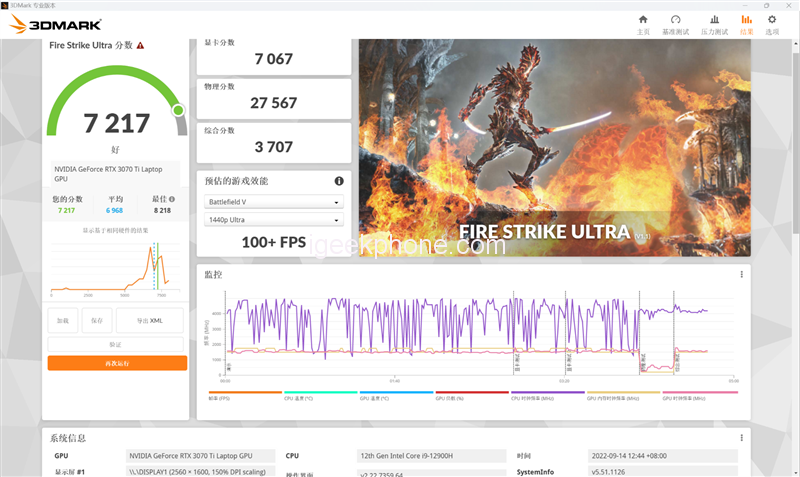Click the Load (加载) button
The width and height of the screenshot is (800, 477).
(62, 321)
